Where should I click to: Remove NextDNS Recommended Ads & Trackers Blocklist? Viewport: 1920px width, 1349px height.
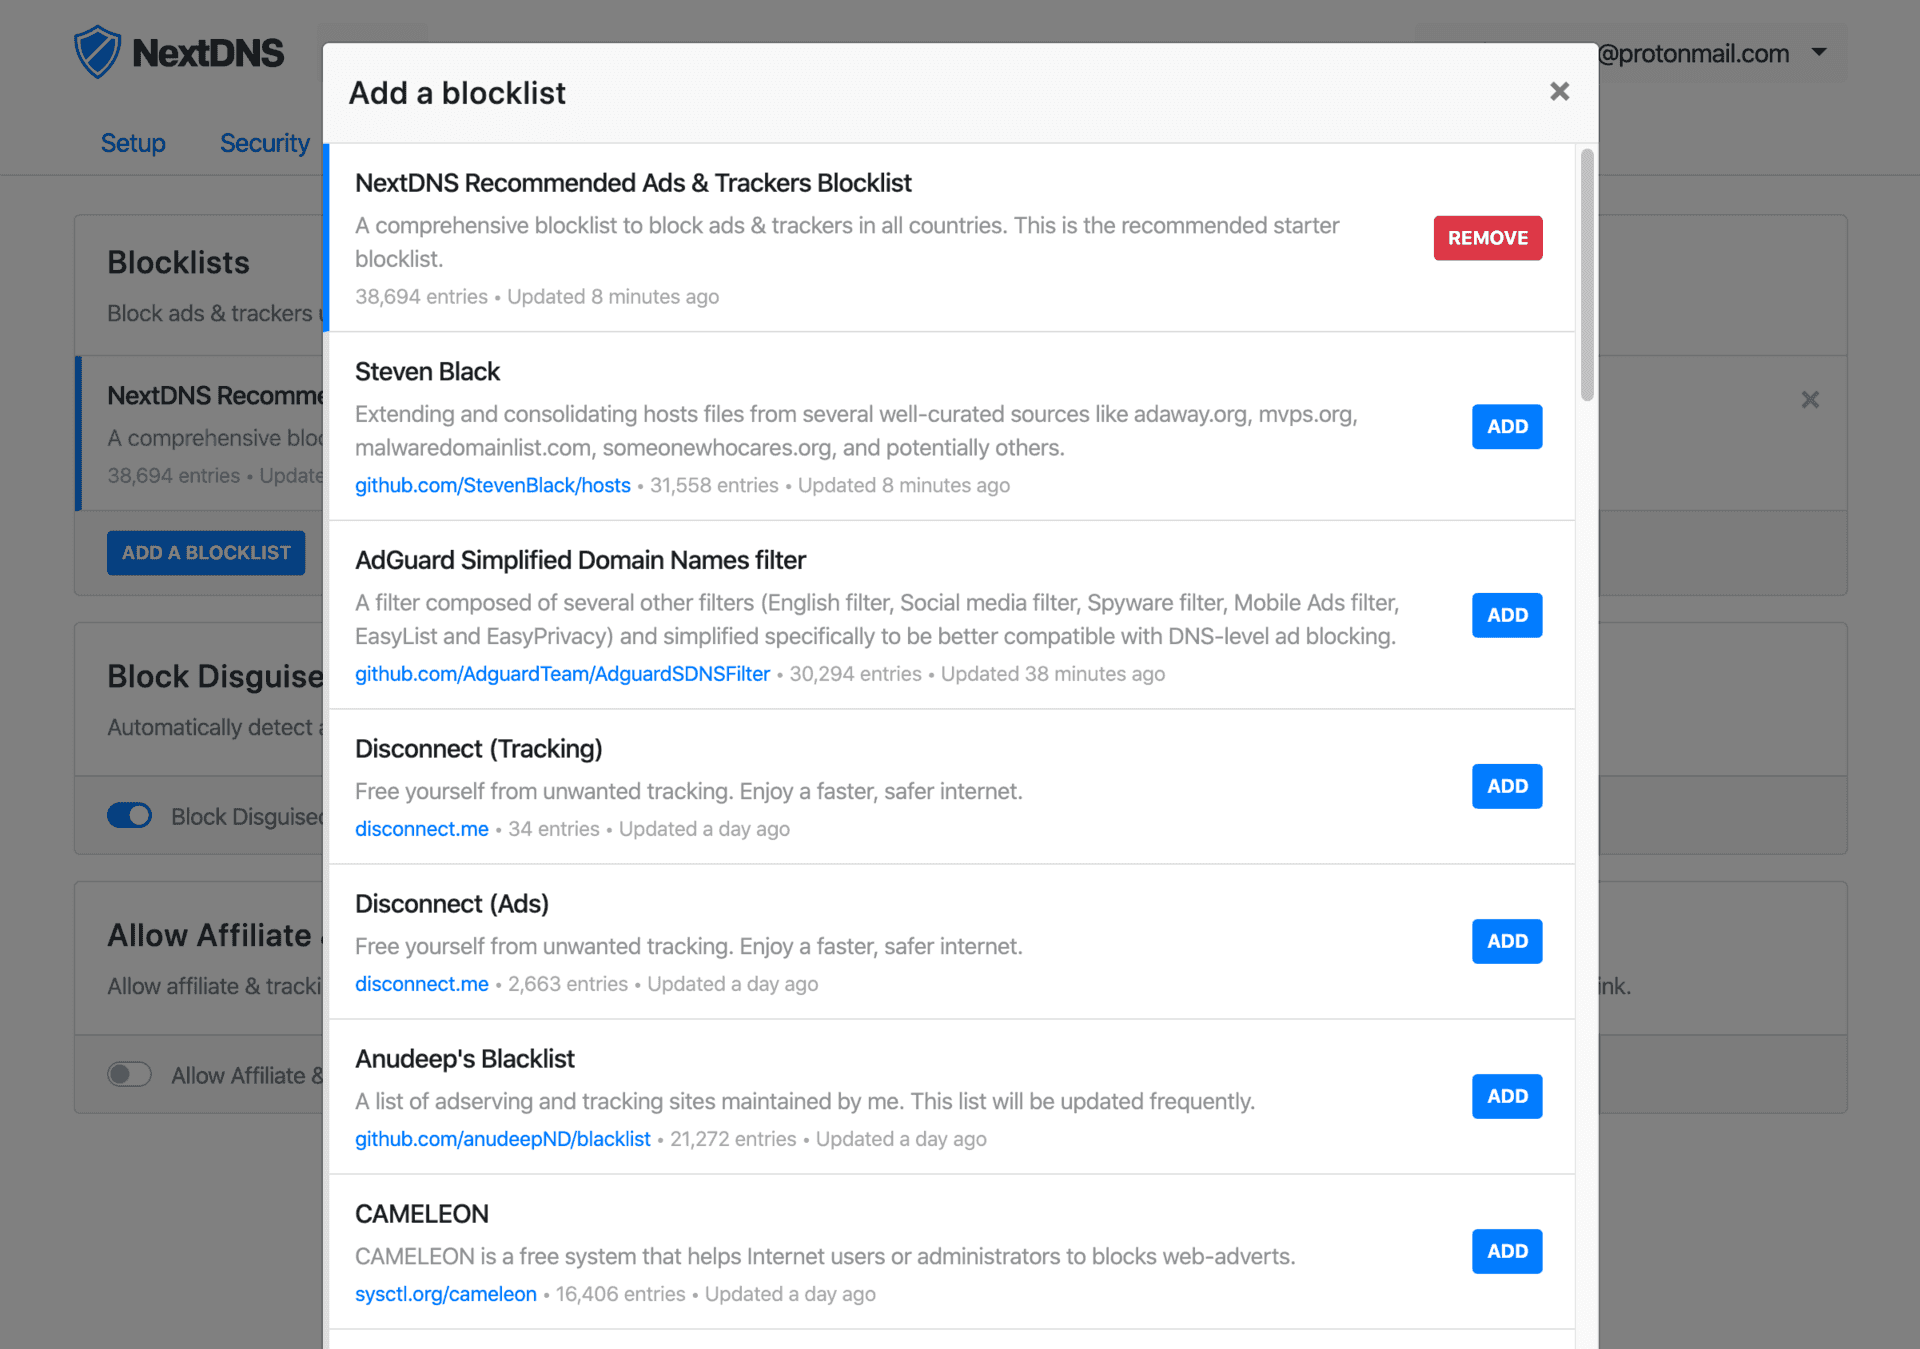[1487, 238]
